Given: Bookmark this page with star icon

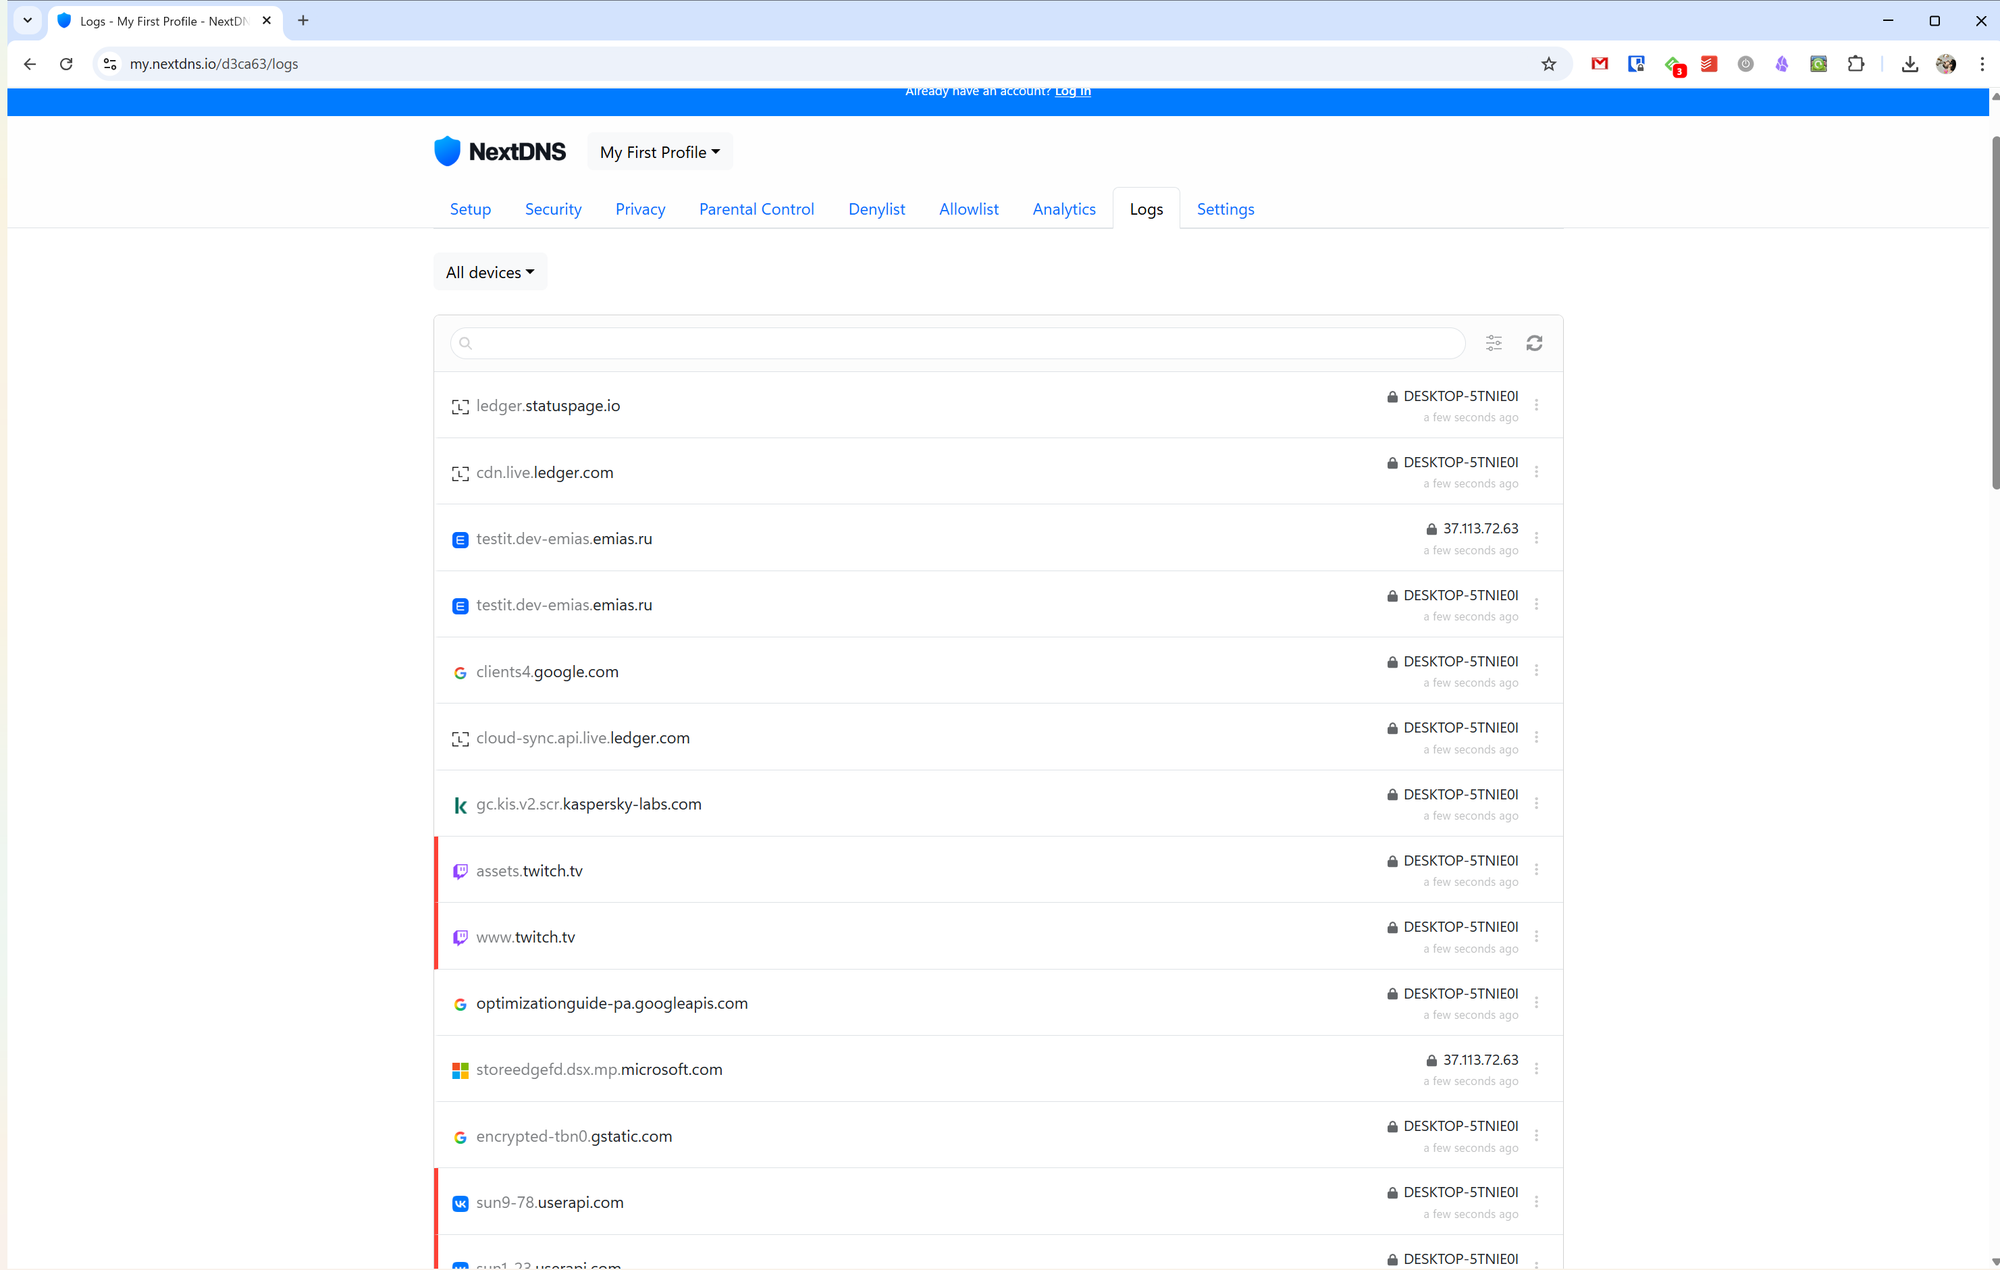Looking at the screenshot, I should coord(1548,64).
